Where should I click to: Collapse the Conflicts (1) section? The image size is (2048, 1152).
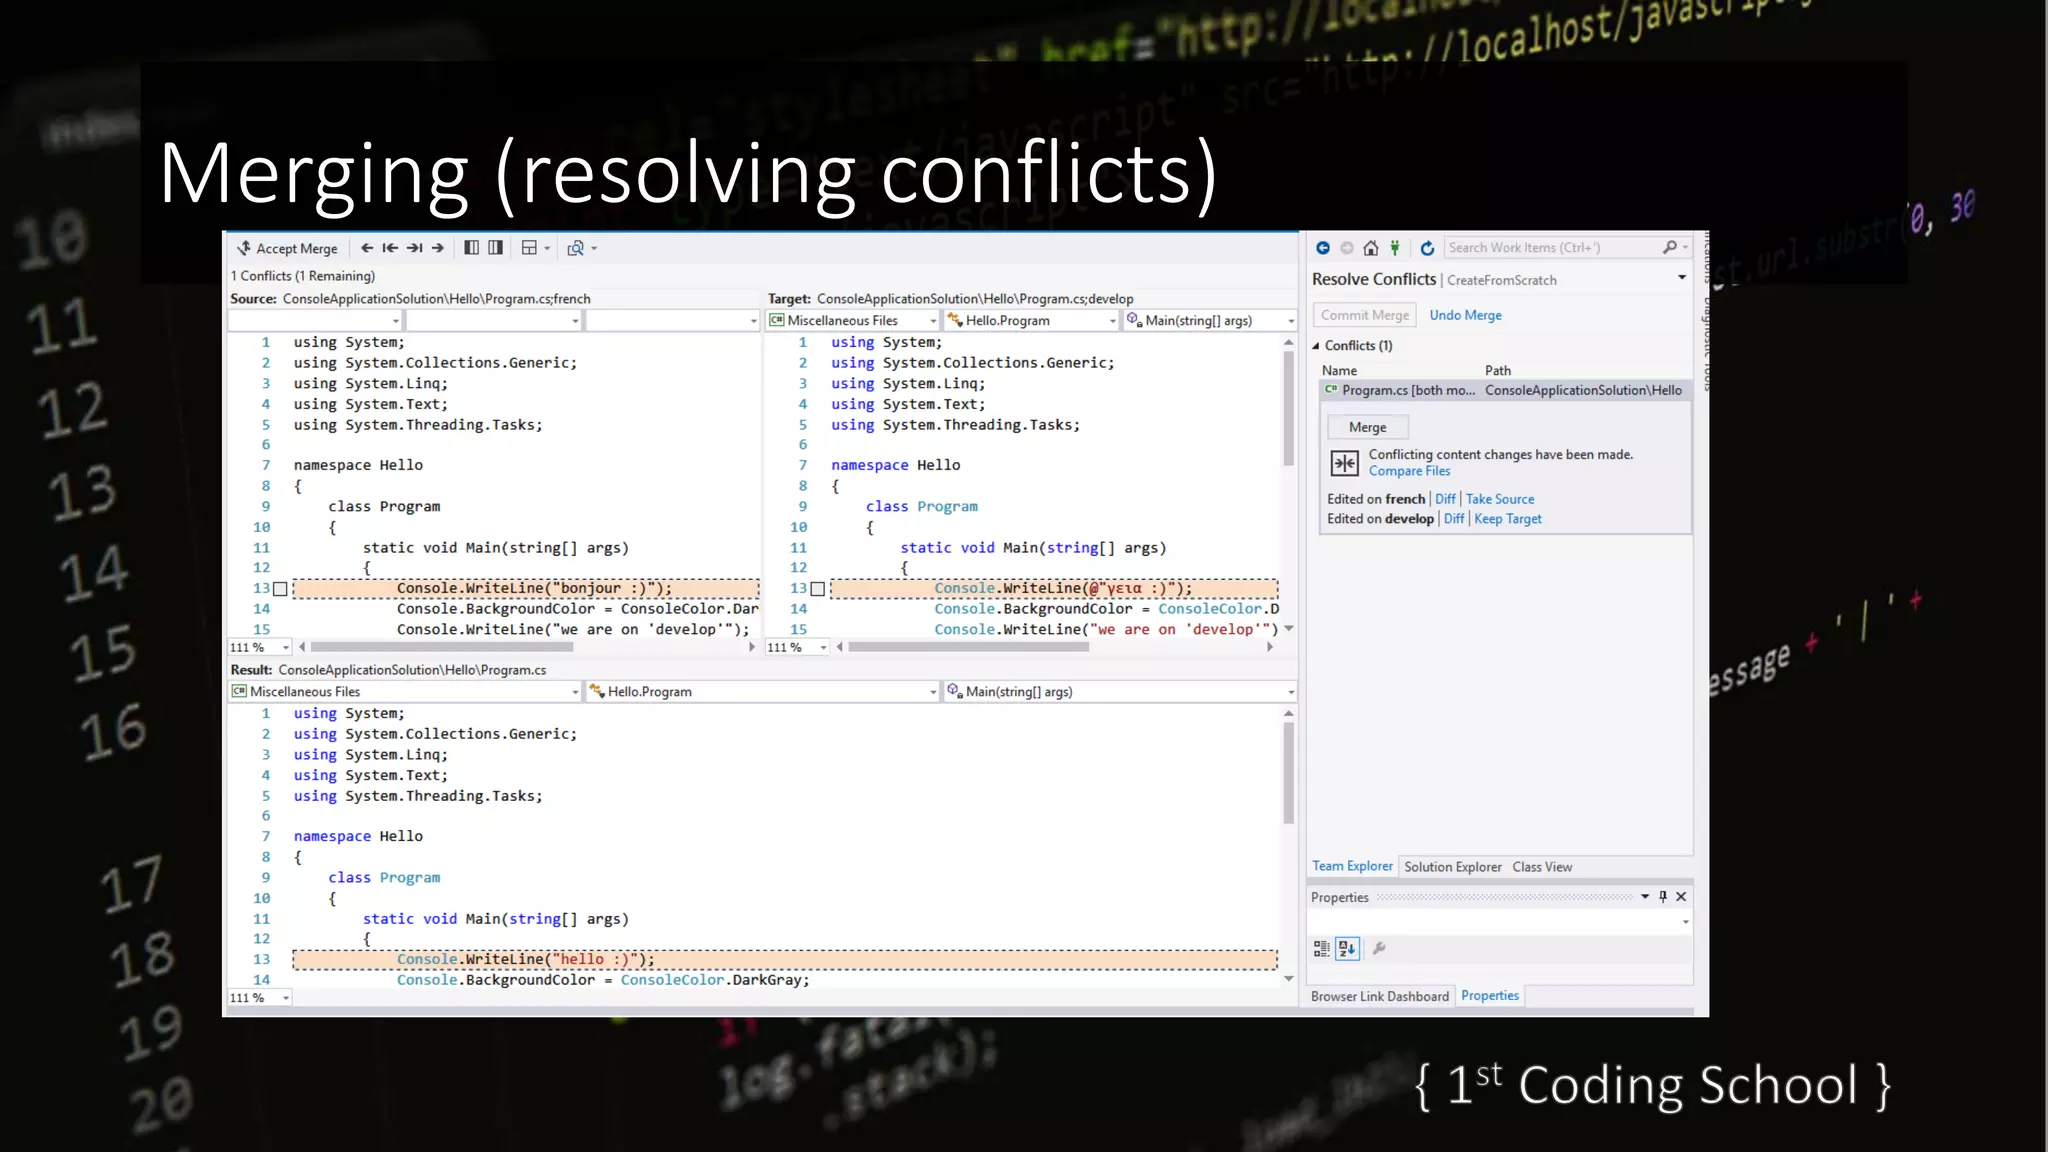point(1316,346)
